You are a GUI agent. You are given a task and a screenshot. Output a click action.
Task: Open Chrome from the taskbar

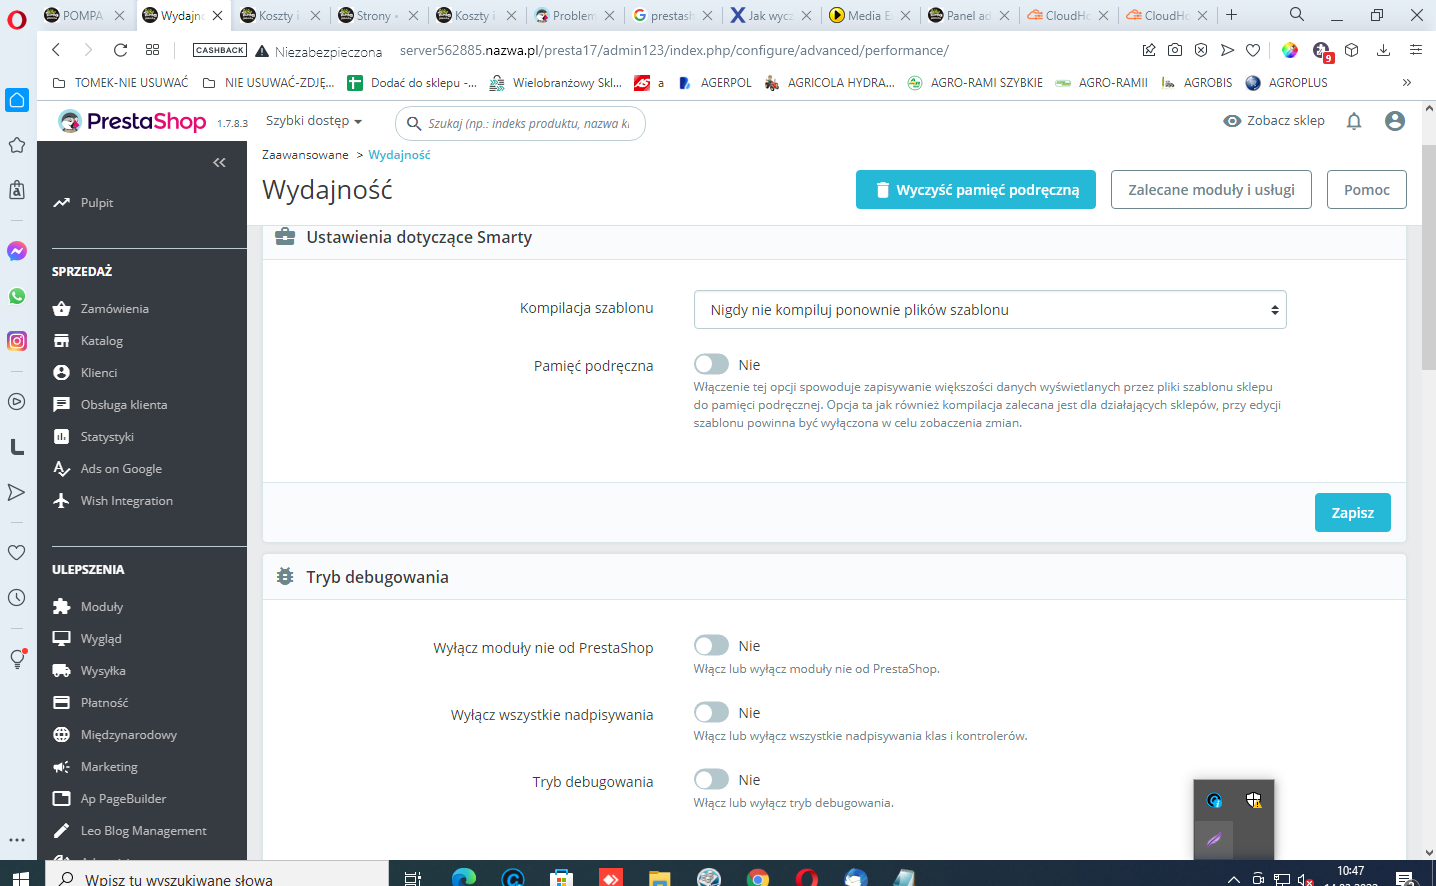pos(758,878)
